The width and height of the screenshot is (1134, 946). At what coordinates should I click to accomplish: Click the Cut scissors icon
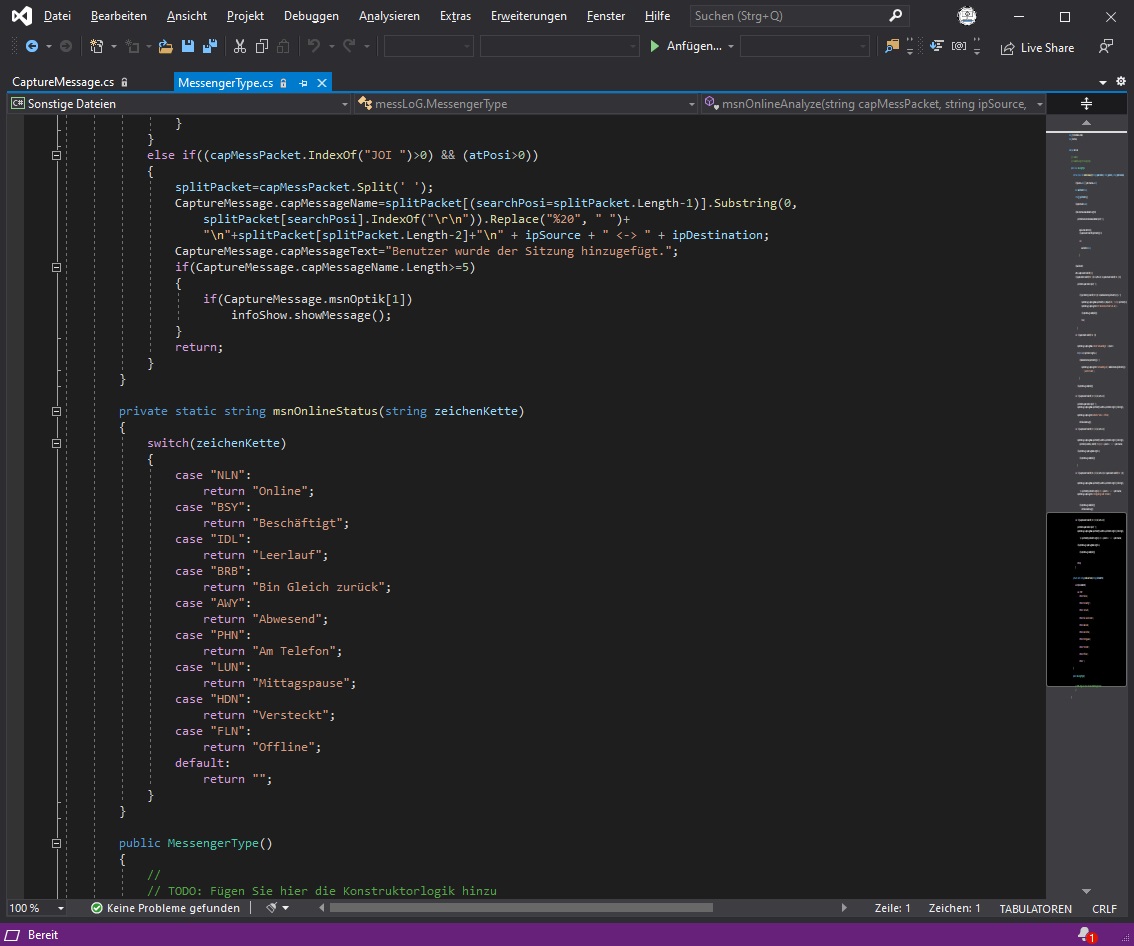tap(239, 46)
